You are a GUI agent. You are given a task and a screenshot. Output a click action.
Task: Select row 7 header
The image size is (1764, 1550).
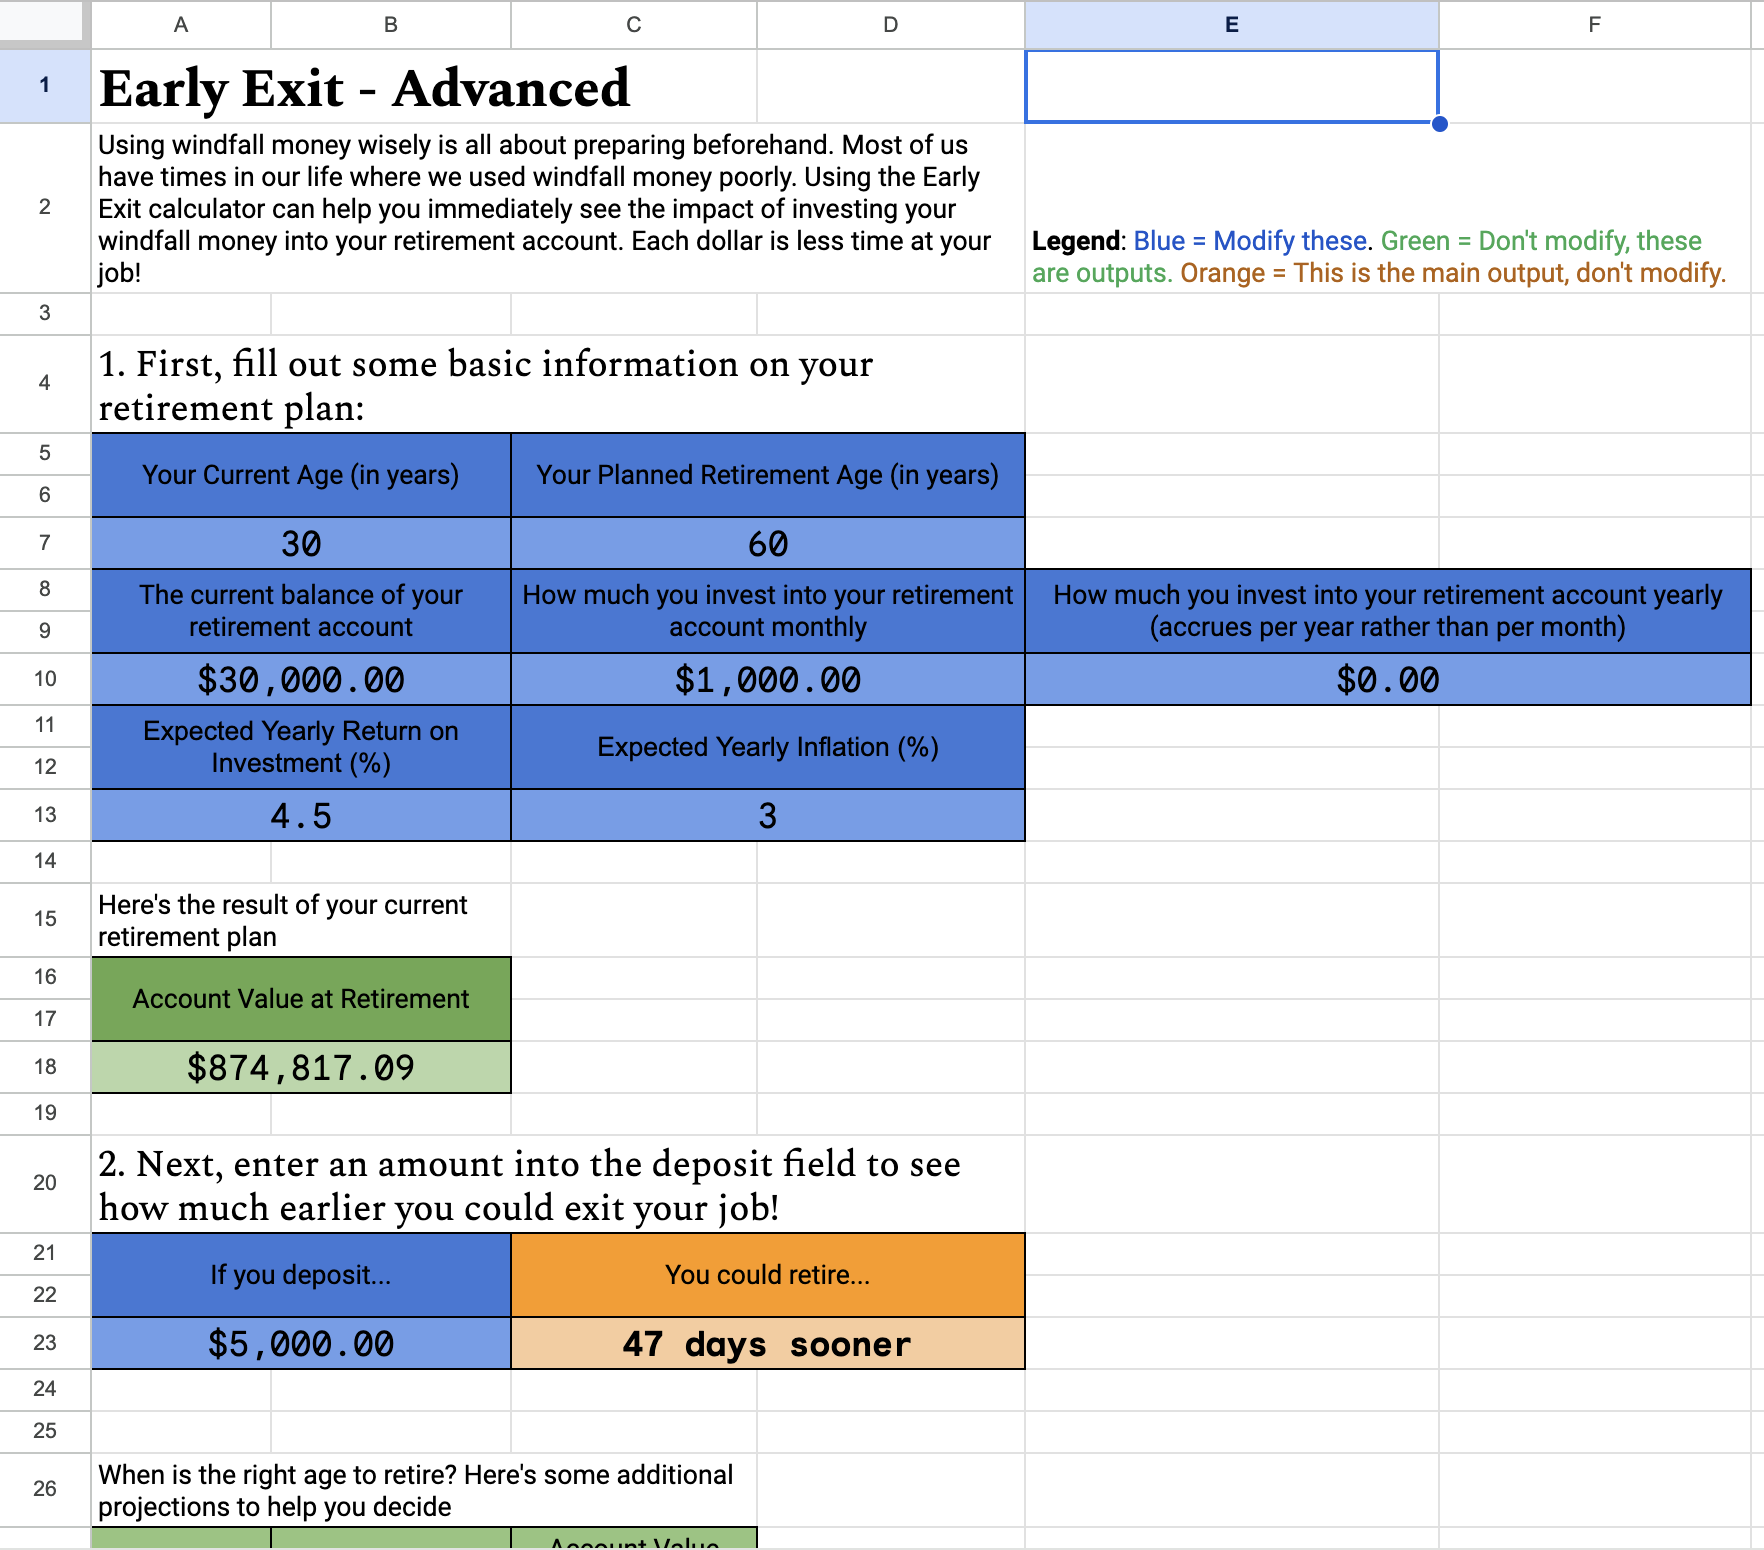click(x=45, y=543)
